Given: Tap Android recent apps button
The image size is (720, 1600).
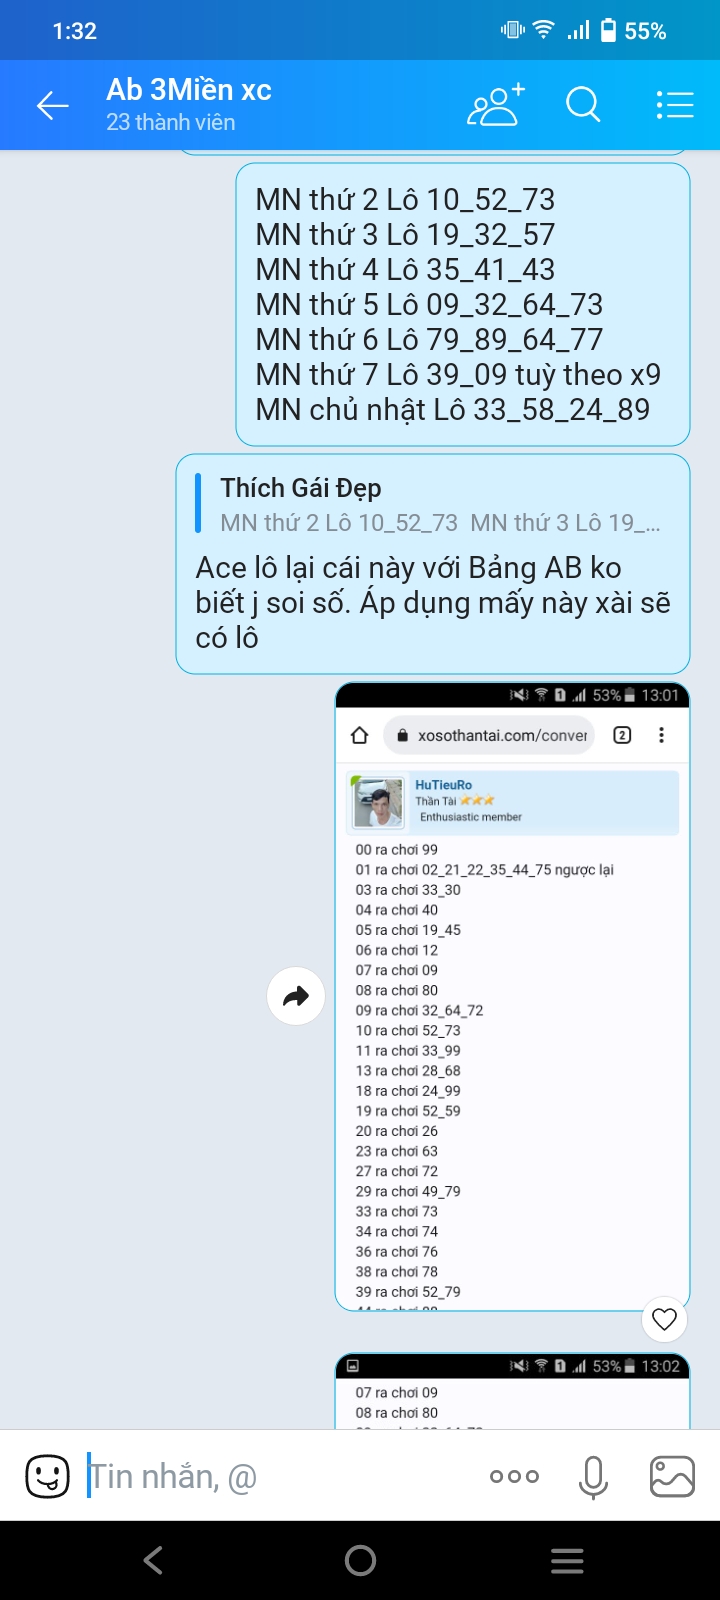Looking at the screenshot, I should (x=567, y=1560).
